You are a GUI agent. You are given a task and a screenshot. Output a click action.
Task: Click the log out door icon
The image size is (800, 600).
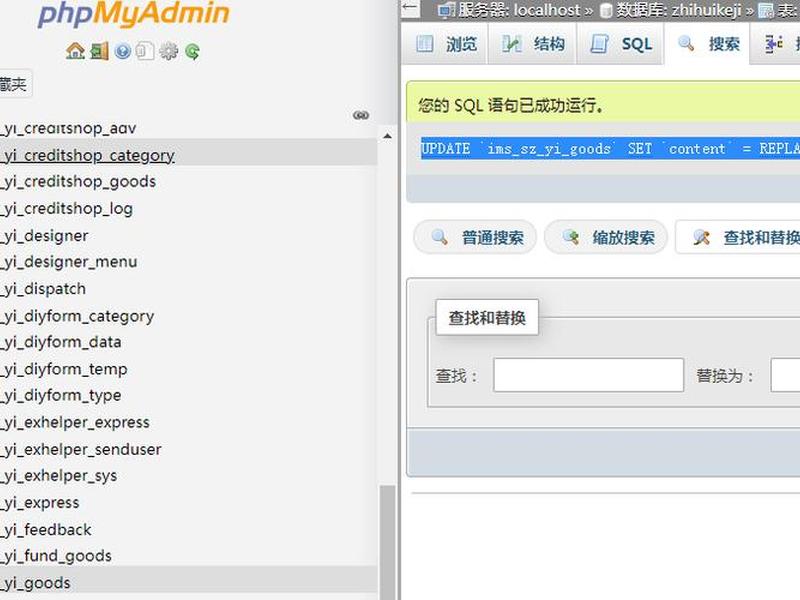[x=99, y=51]
